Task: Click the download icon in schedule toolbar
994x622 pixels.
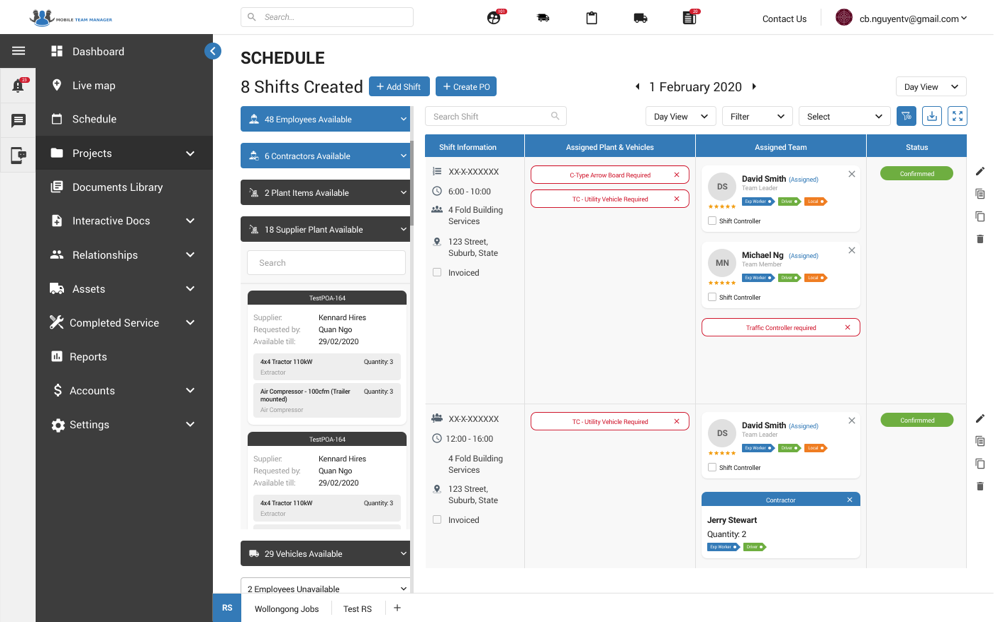Action: coord(932,116)
